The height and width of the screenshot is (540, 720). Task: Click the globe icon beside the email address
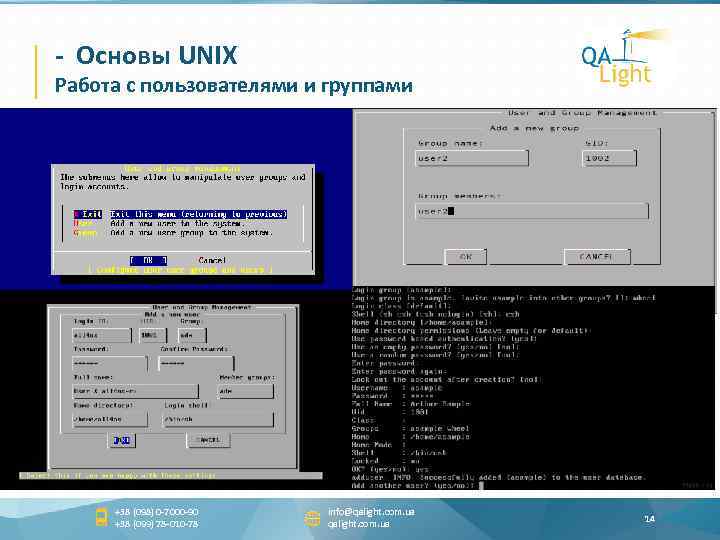coord(312,518)
